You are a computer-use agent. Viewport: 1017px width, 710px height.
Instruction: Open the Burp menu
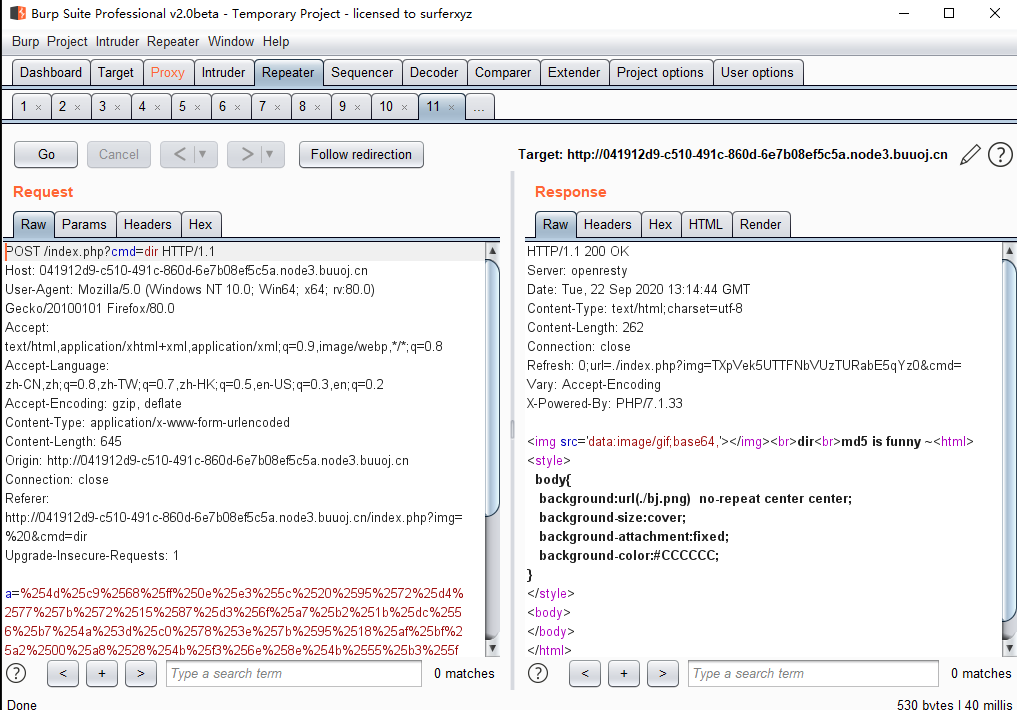click(x=25, y=41)
